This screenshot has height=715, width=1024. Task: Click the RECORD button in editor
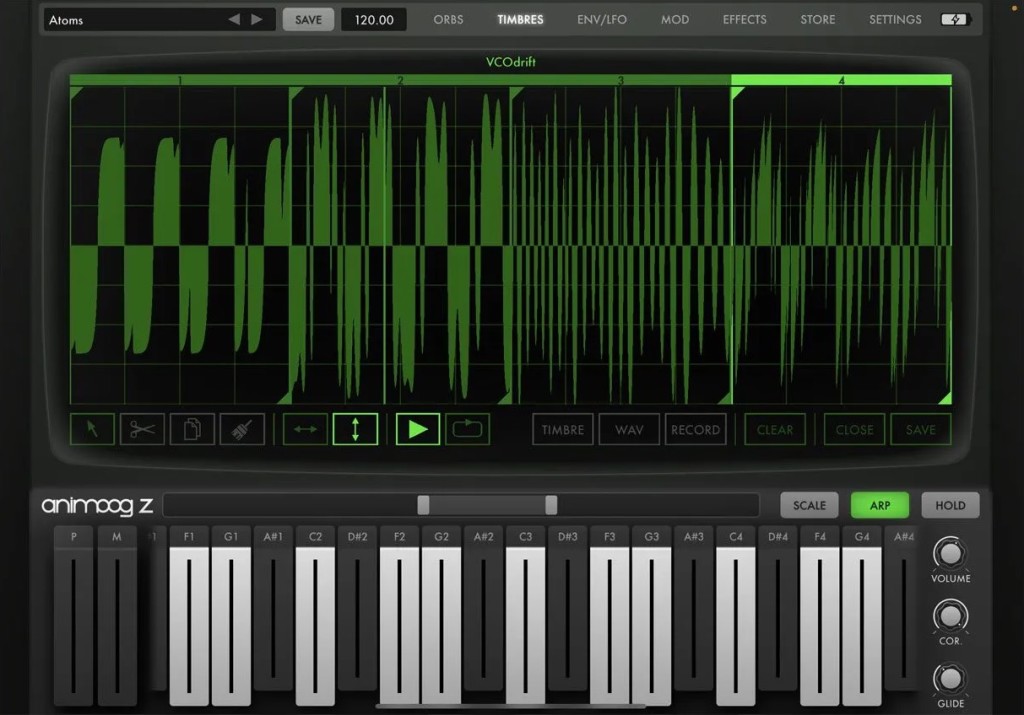695,429
